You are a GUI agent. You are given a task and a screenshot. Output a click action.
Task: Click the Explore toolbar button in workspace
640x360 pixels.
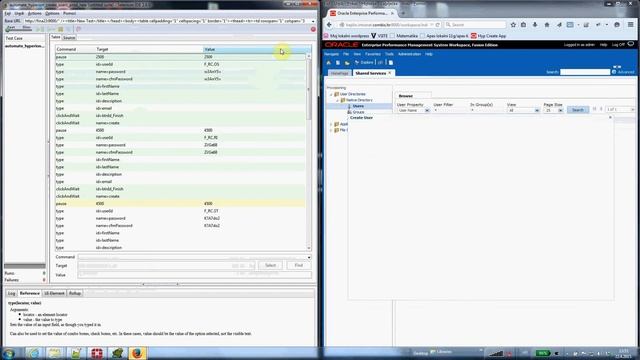(364, 62)
